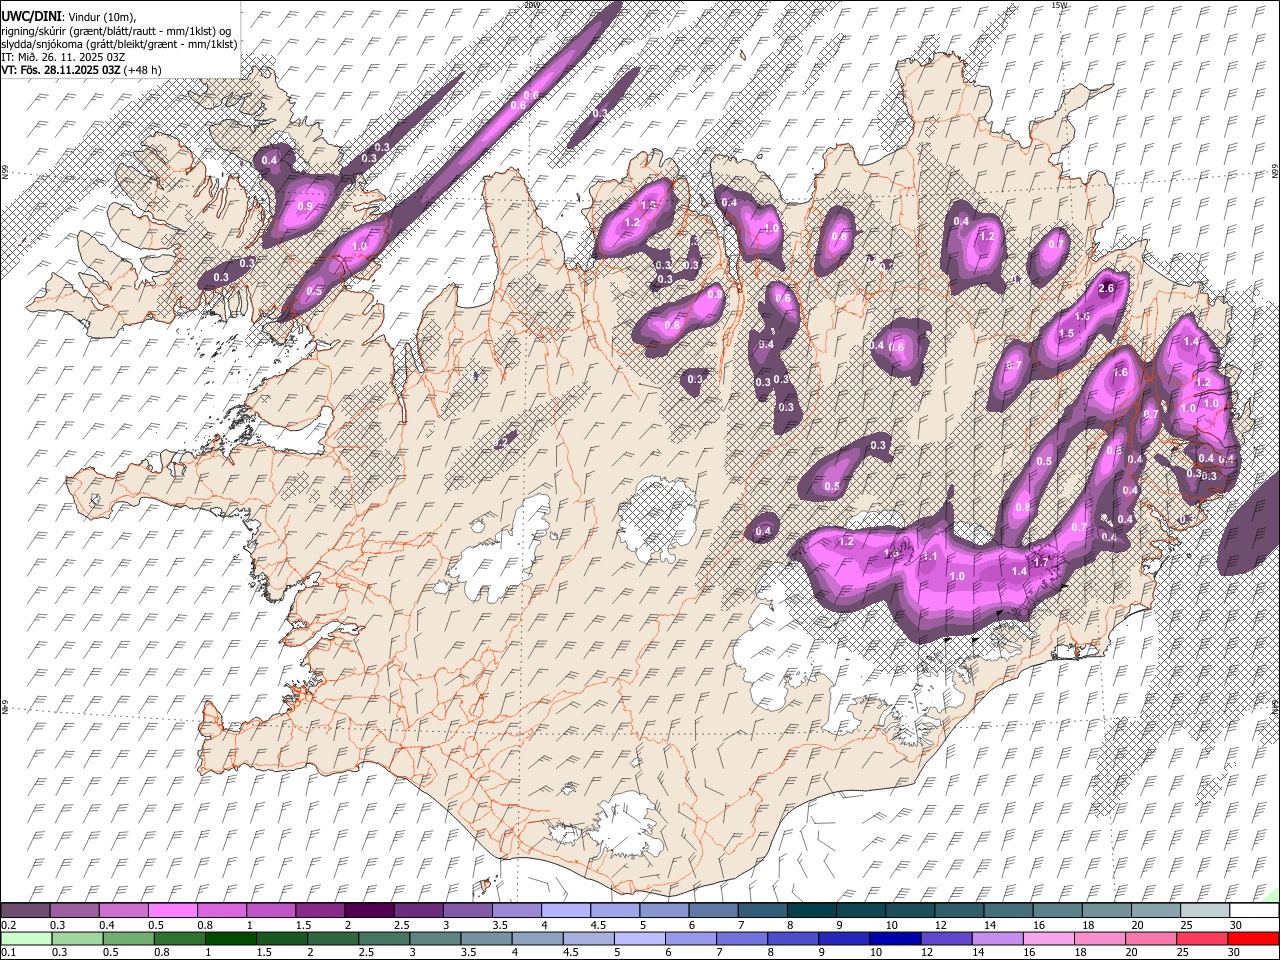Screen dimensions: 1280x960
Task: Select the snow legend swatch labeled 3.5
Action: (x=516, y=910)
